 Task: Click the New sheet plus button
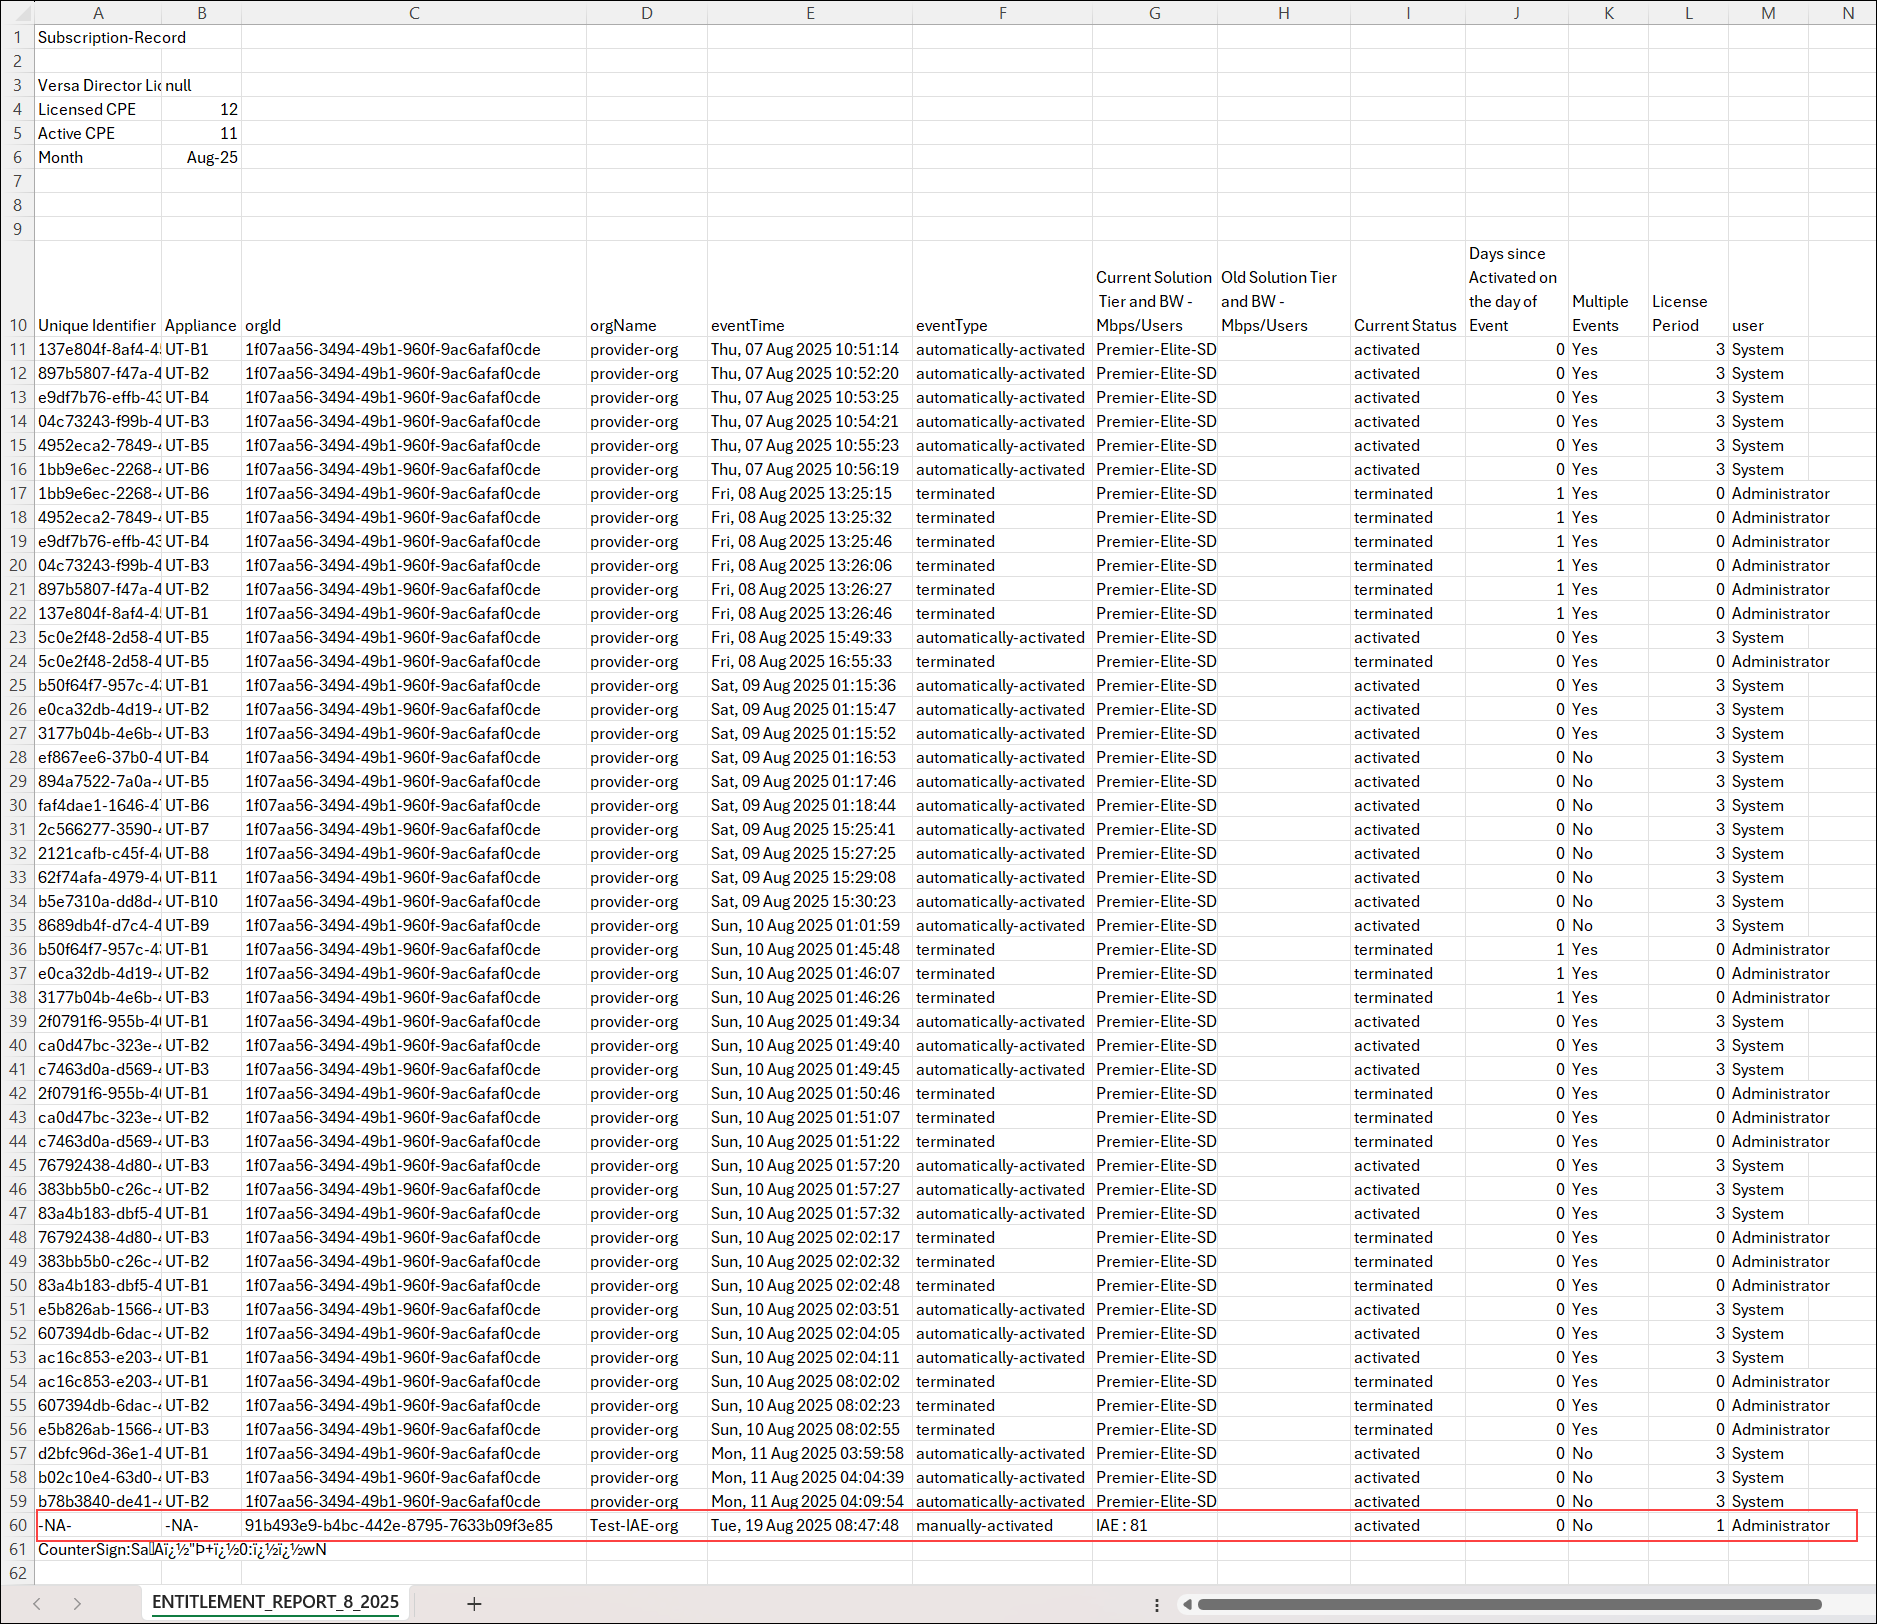pyautogui.click(x=474, y=1603)
